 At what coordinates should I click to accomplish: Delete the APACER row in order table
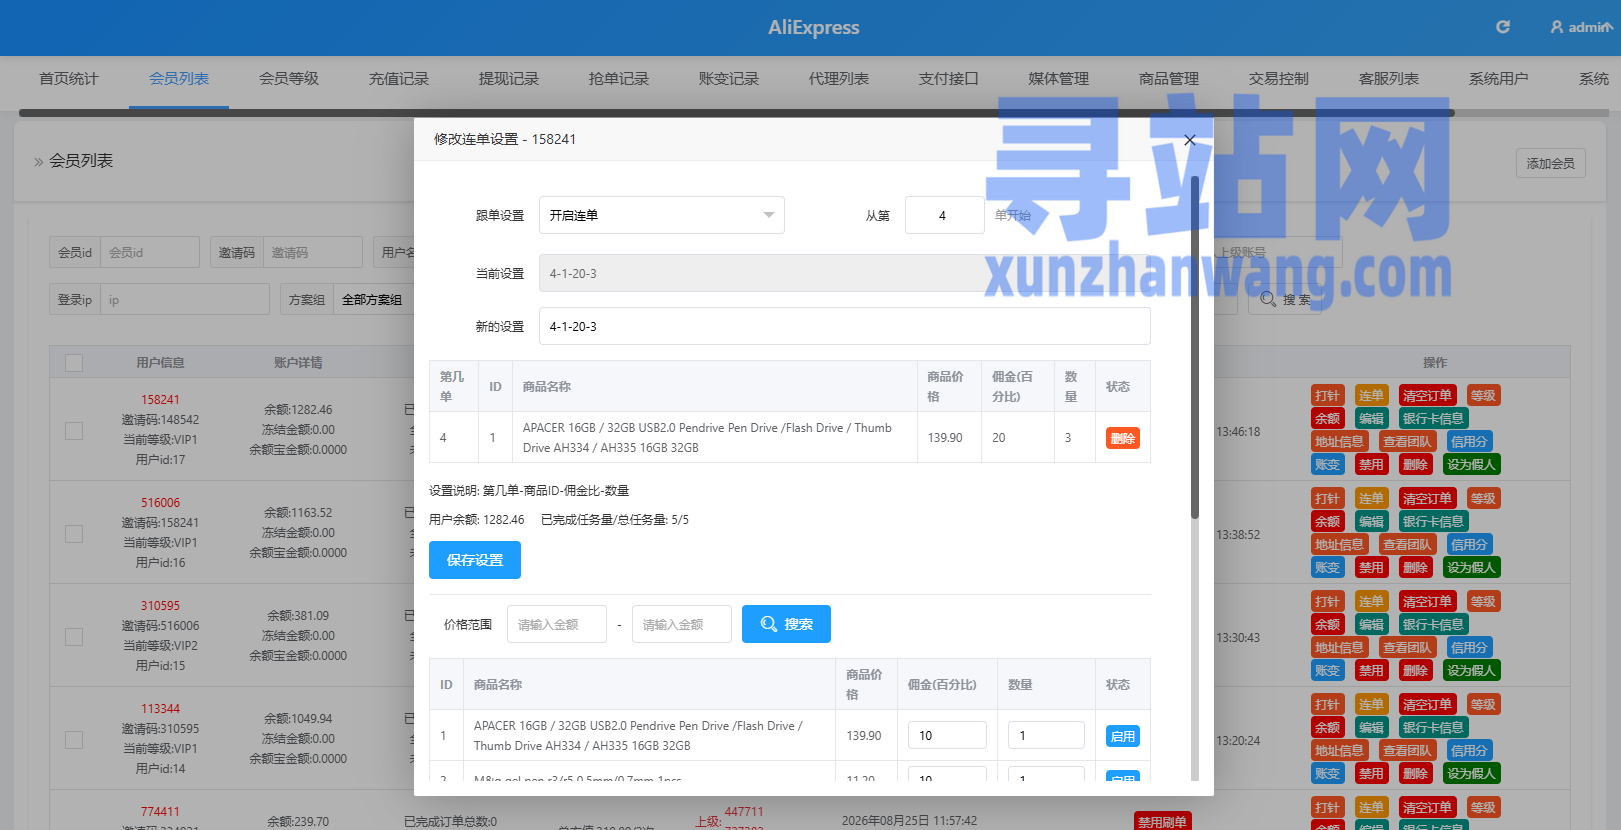click(x=1122, y=438)
